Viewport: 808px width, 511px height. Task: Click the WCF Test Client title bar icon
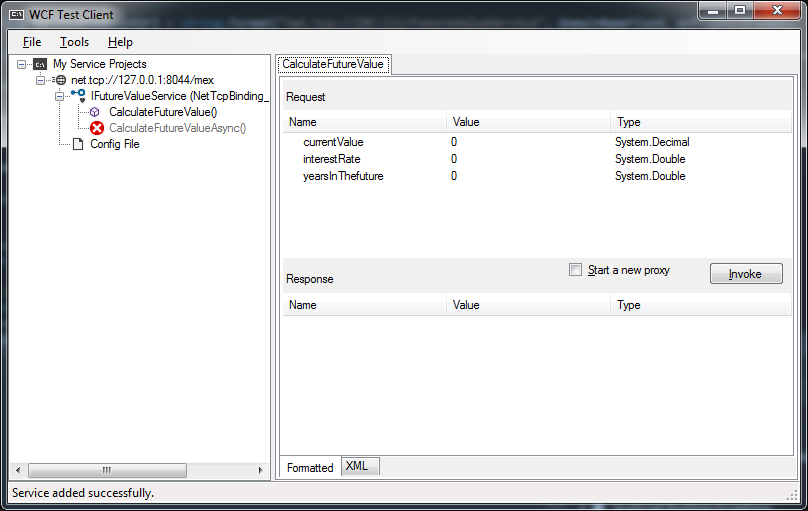17,15
